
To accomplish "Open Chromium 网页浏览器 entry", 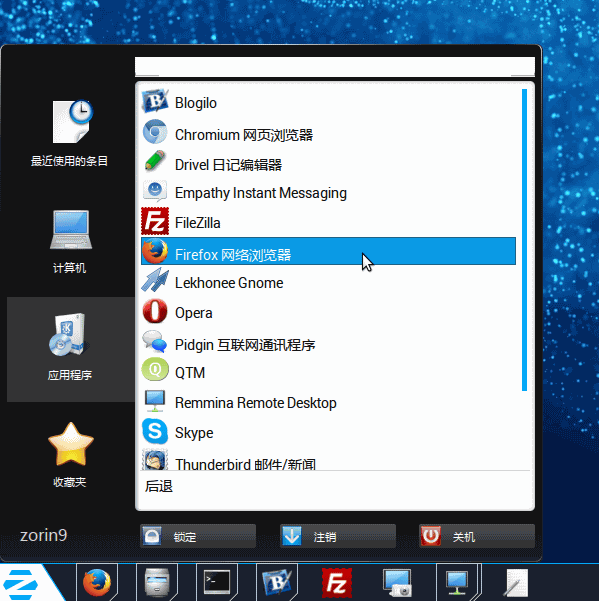I will 328,134.
